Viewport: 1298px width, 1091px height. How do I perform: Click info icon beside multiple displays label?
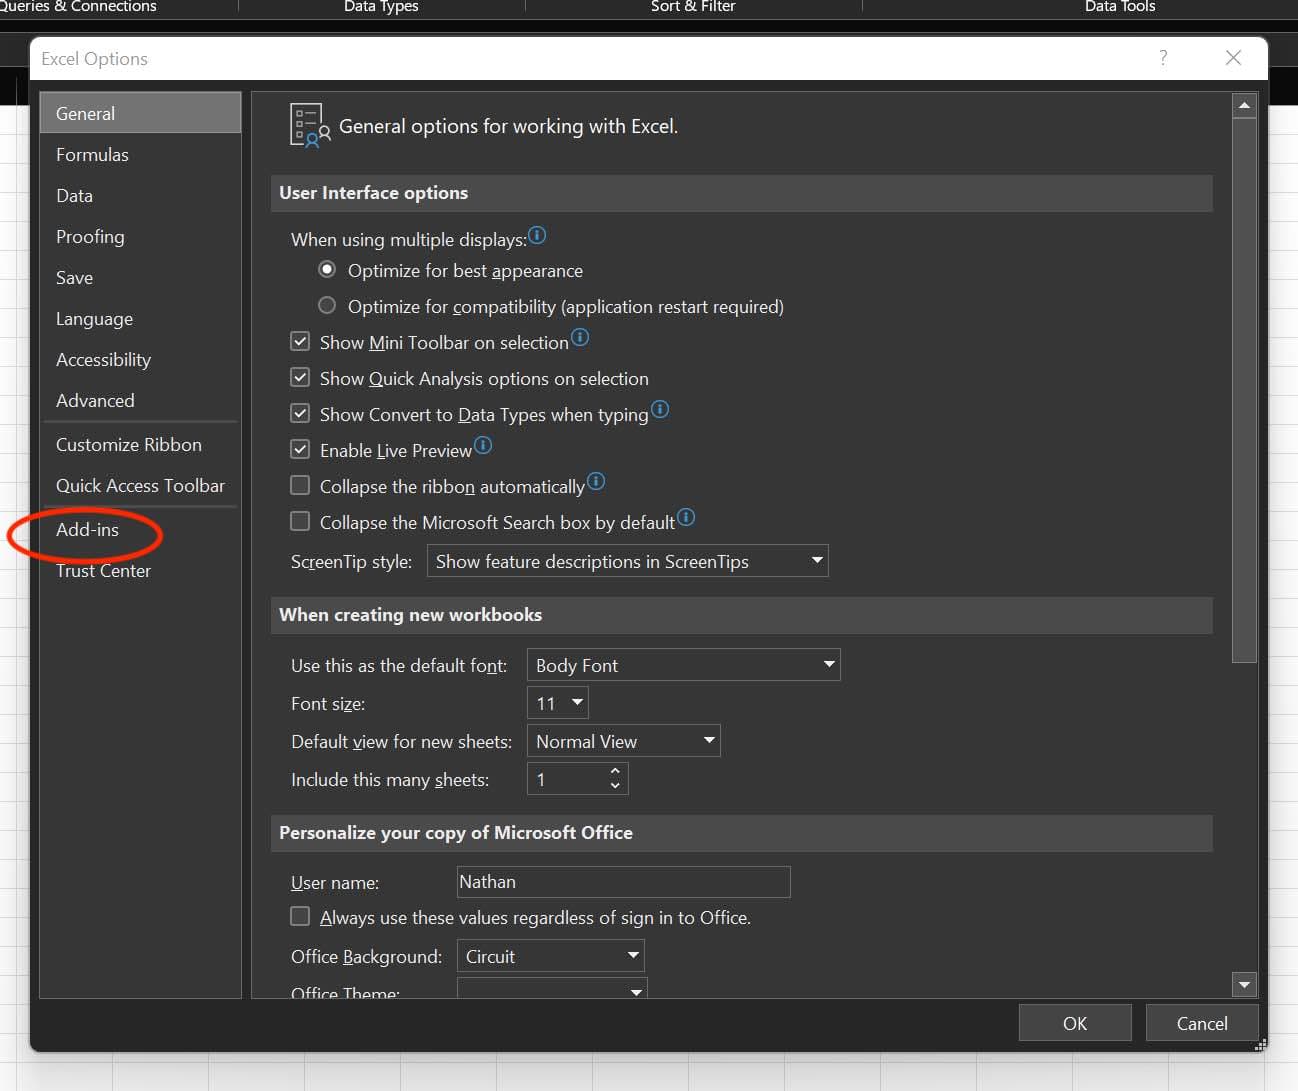[x=537, y=236]
